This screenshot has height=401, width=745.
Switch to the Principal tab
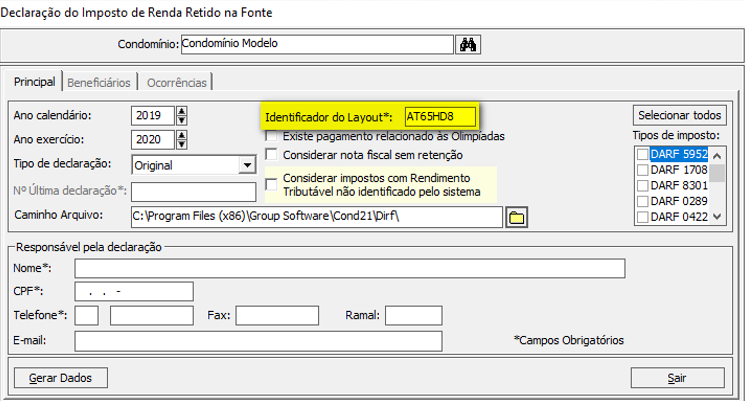pyautogui.click(x=34, y=82)
